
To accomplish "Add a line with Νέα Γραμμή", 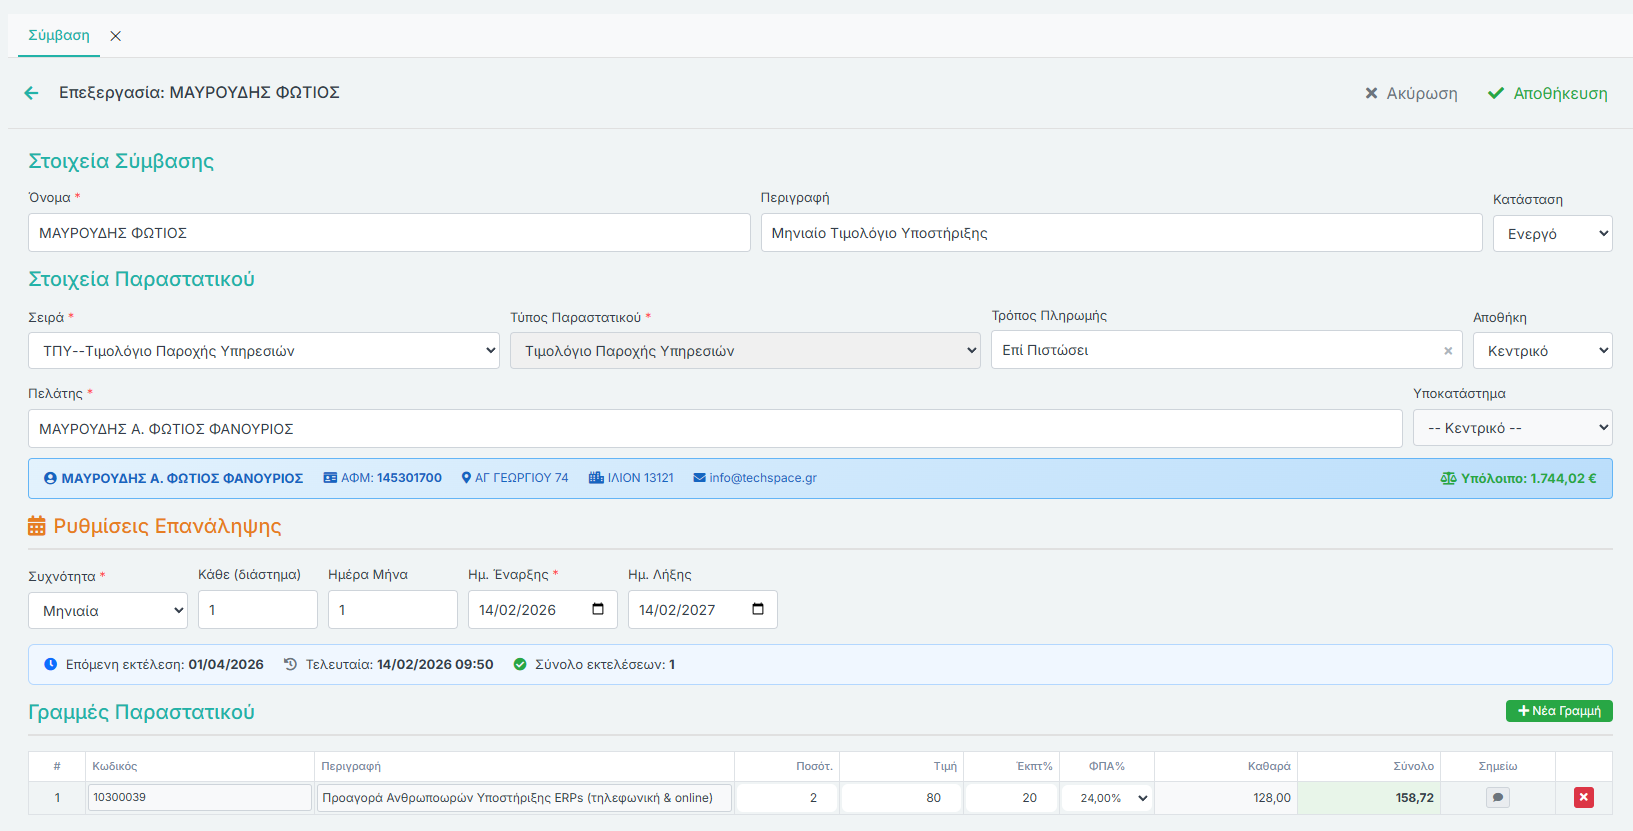I will (x=1558, y=711).
